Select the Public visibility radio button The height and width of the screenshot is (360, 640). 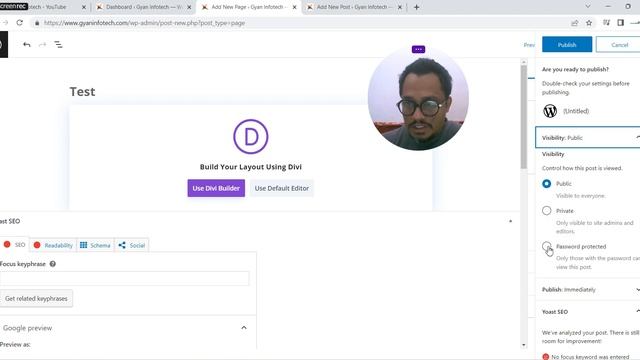[x=547, y=184]
